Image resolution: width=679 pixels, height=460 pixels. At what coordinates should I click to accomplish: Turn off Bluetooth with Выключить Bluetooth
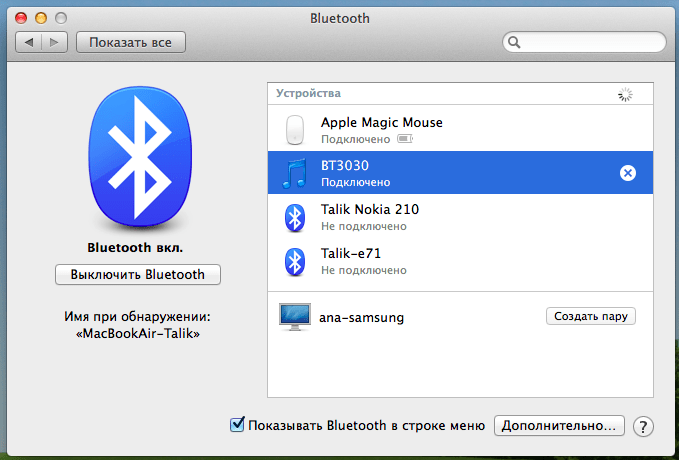(138, 275)
